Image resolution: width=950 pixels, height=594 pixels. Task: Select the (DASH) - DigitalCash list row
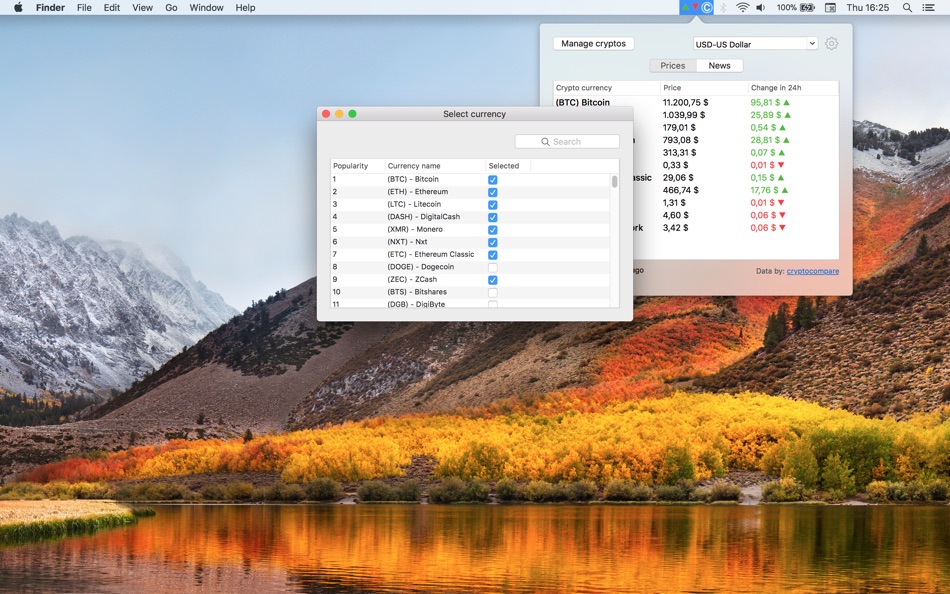click(x=470, y=217)
